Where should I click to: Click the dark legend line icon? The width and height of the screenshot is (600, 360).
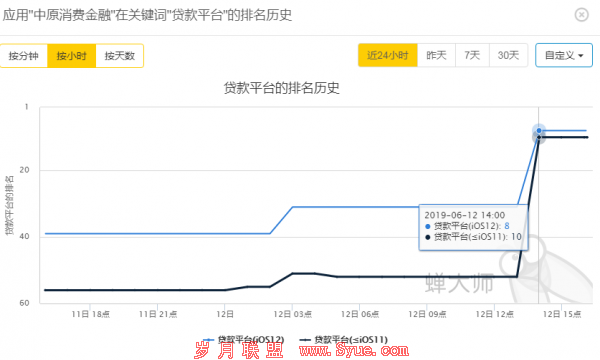[305, 340]
